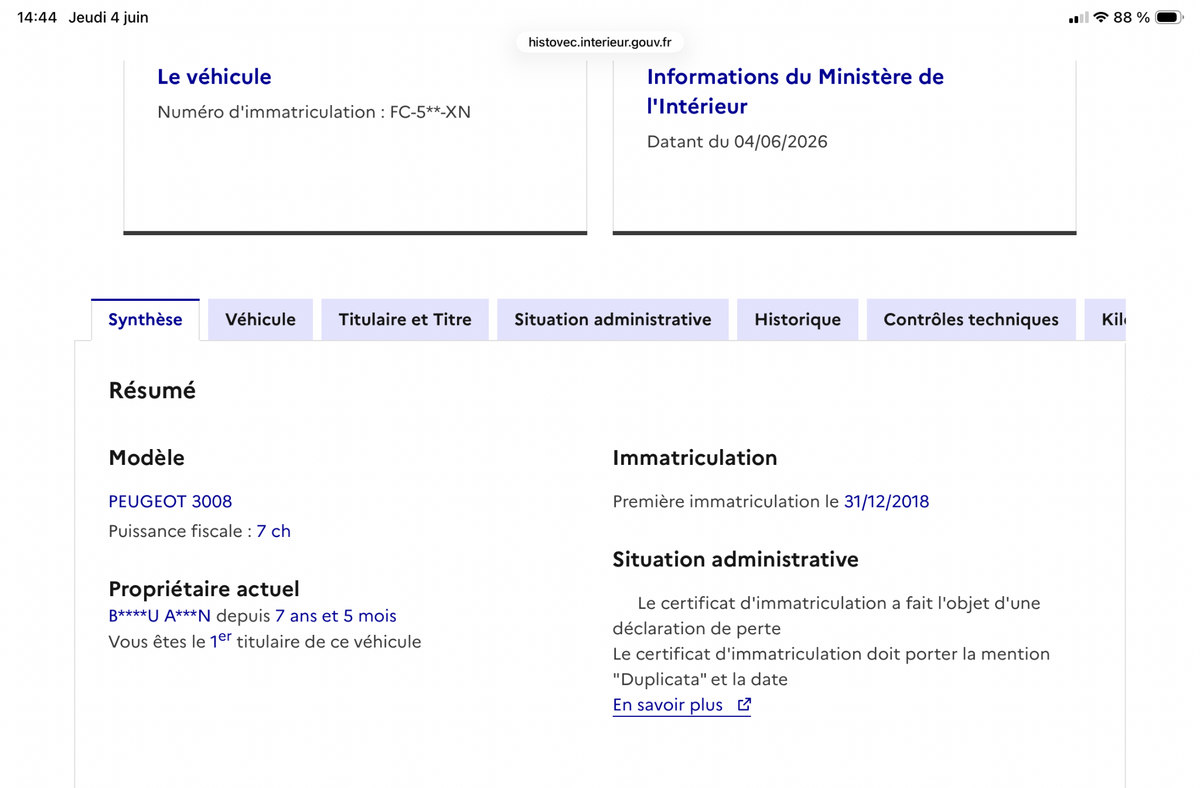This screenshot has width=1200, height=788.
Task: Open the external link icon beside En savoir plus
Action: [744, 705]
